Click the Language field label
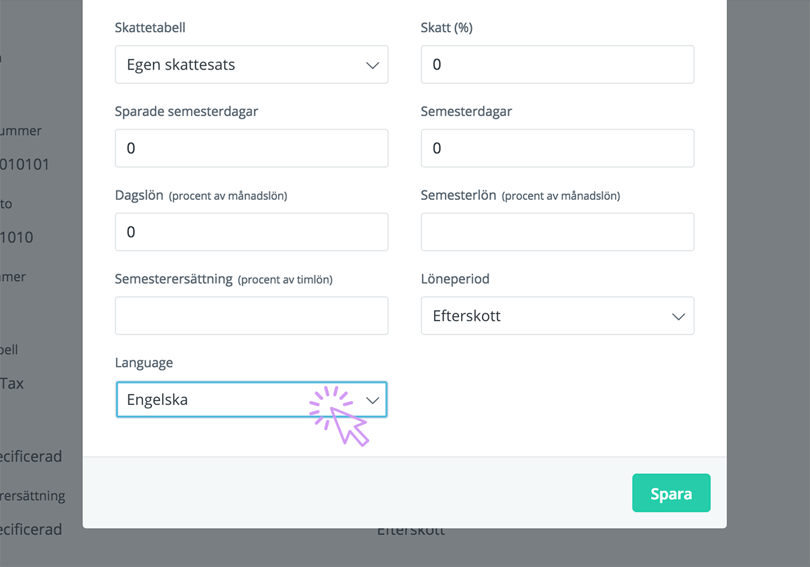 click(x=144, y=363)
